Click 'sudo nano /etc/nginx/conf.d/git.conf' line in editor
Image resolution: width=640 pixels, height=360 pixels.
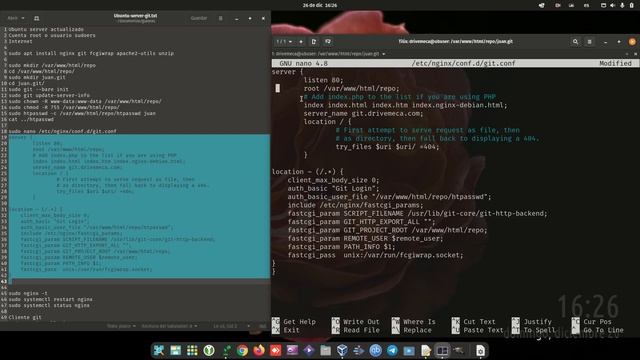coord(62,131)
